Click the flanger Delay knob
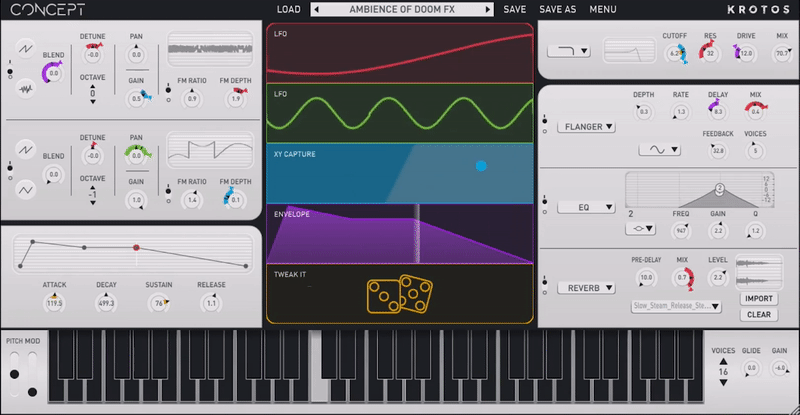The width and height of the screenshot is (800, 415). pos(718,111)
